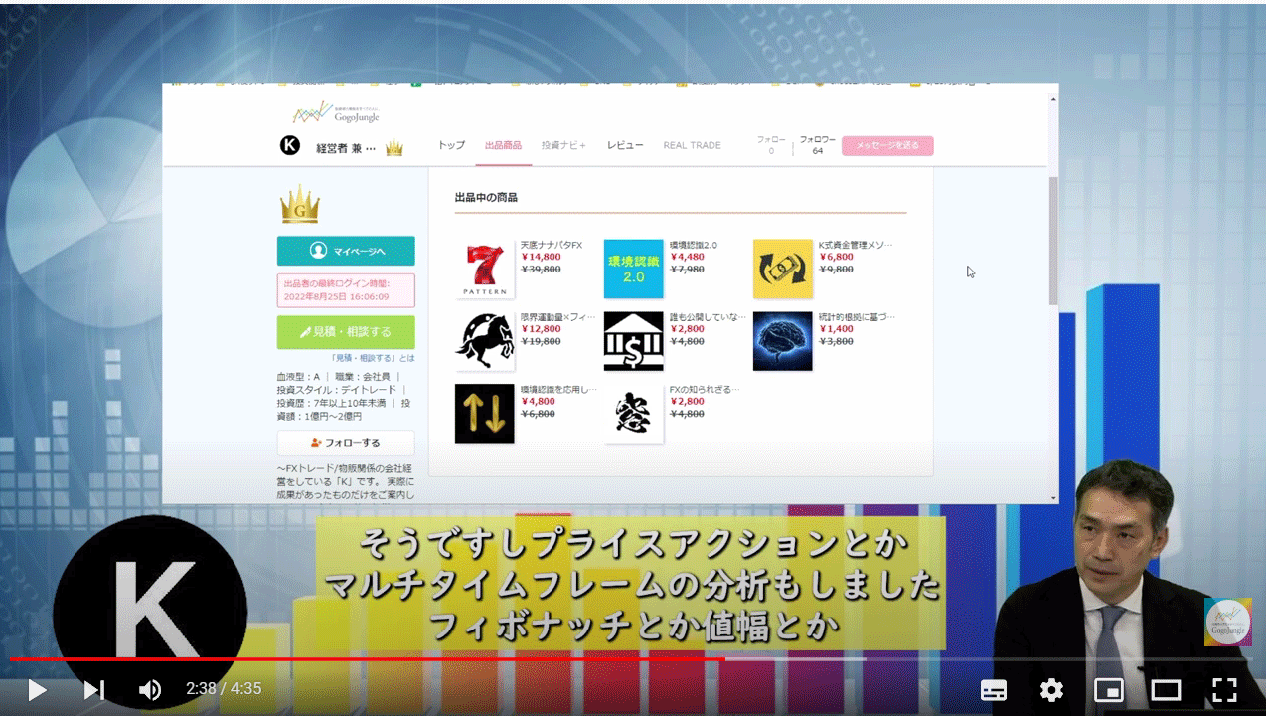The width and height of the screenshot is (1266, 716).
Task: Open the horse icon product thumbnail
Action: (x=484, y=341)
